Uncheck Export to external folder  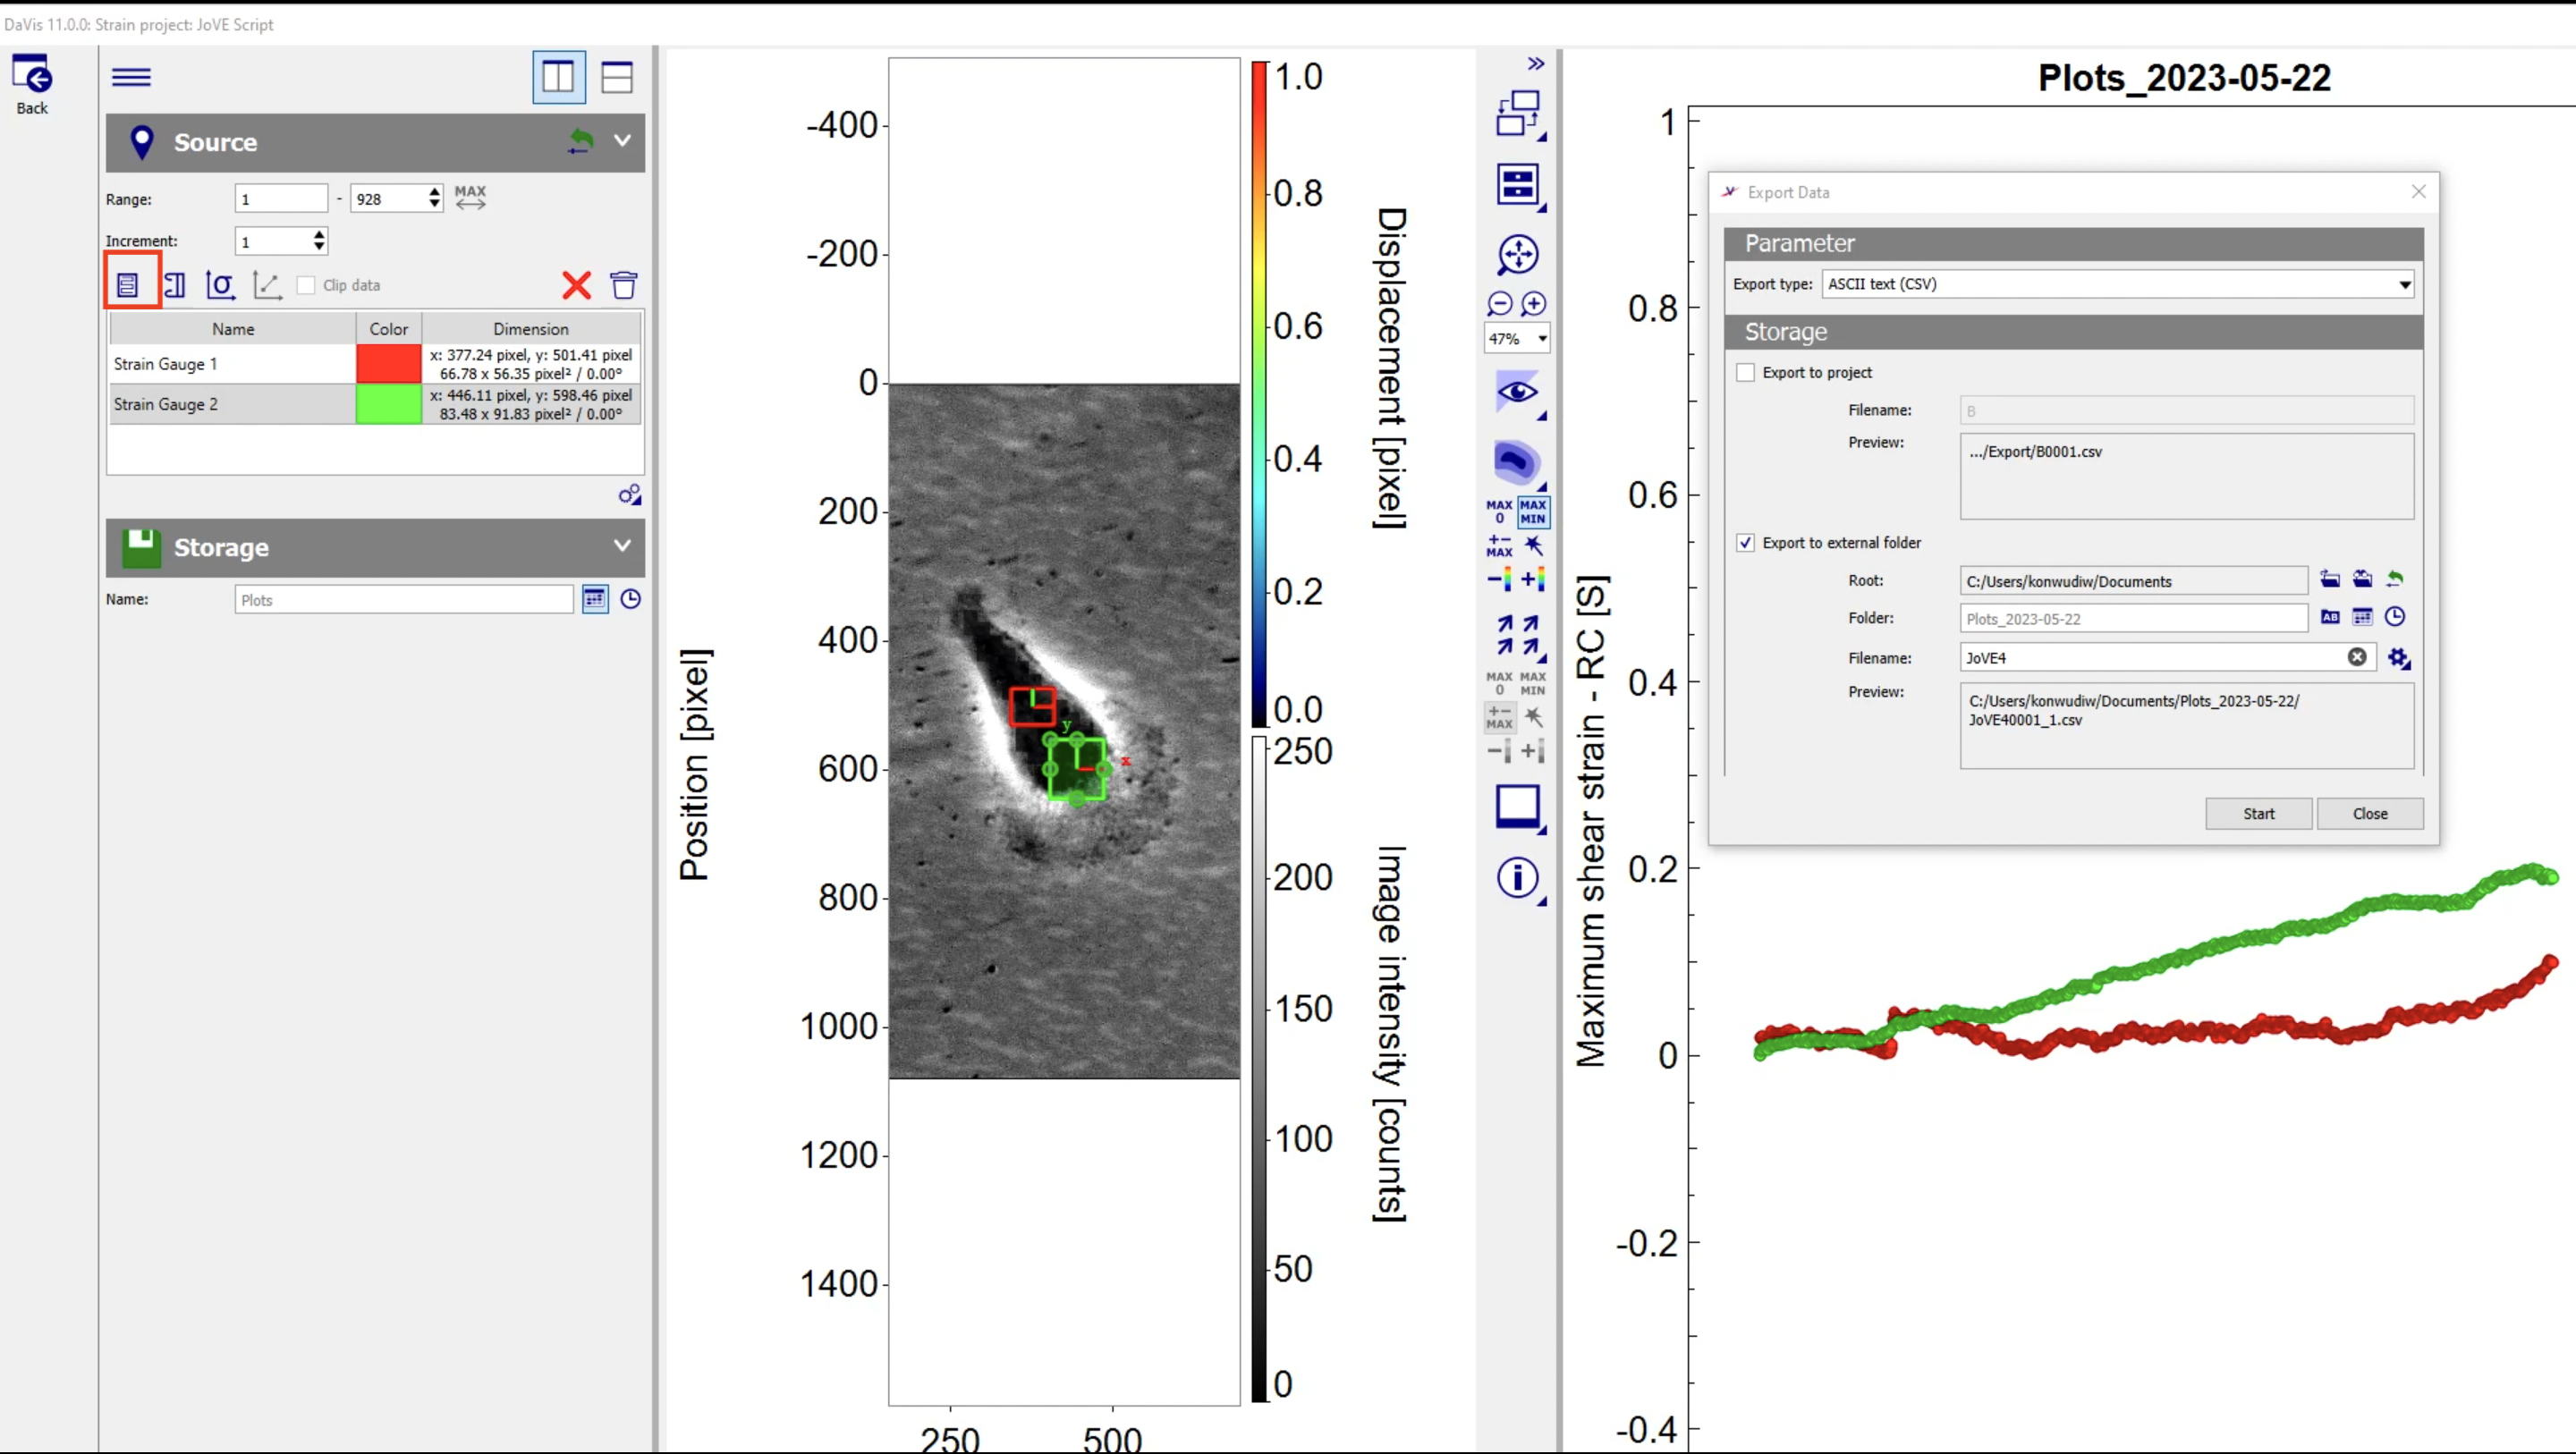pos(1745,542)
